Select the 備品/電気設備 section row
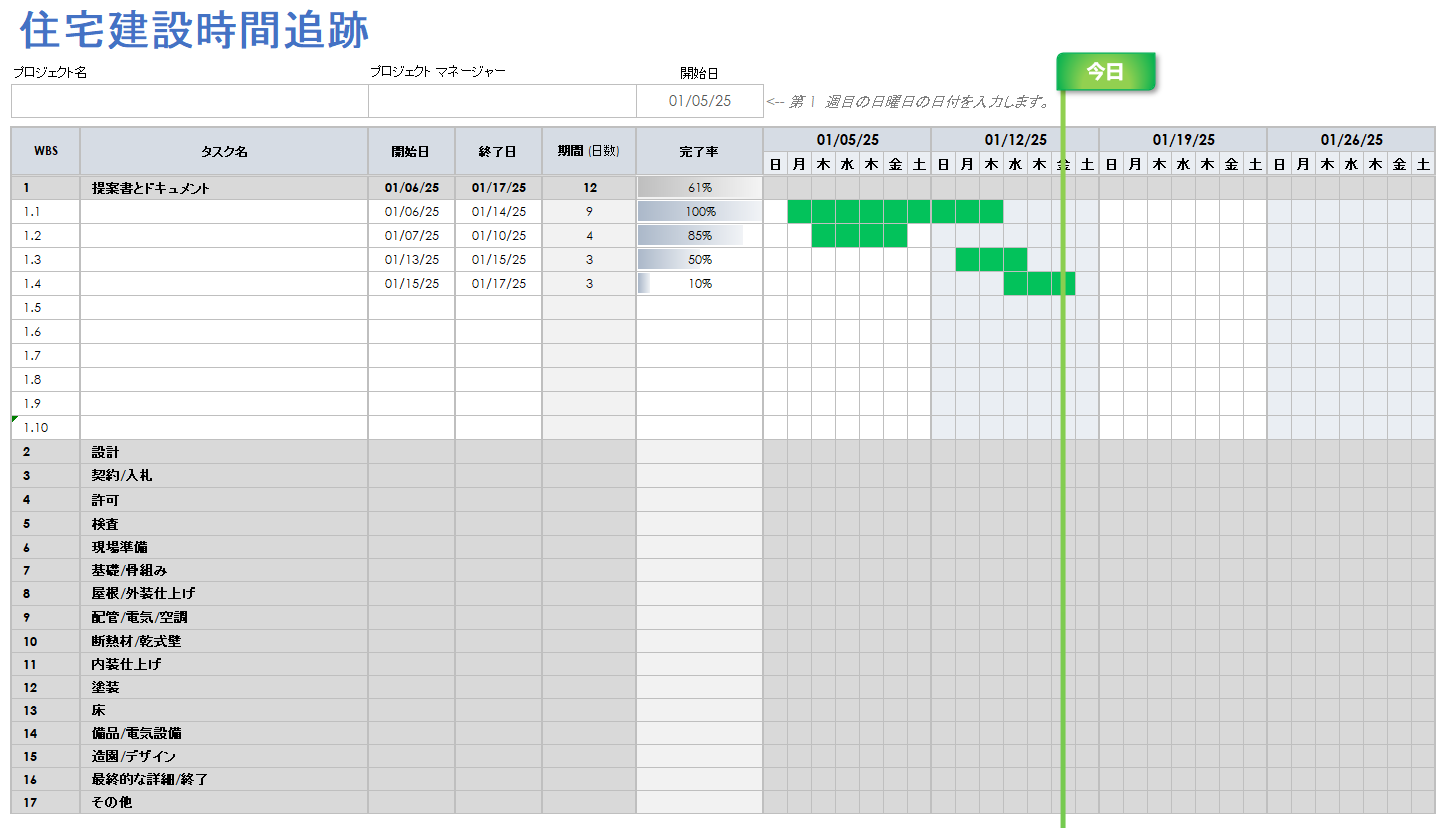The width and height of the screenshot is (1436, 828). tap(723, 733)
